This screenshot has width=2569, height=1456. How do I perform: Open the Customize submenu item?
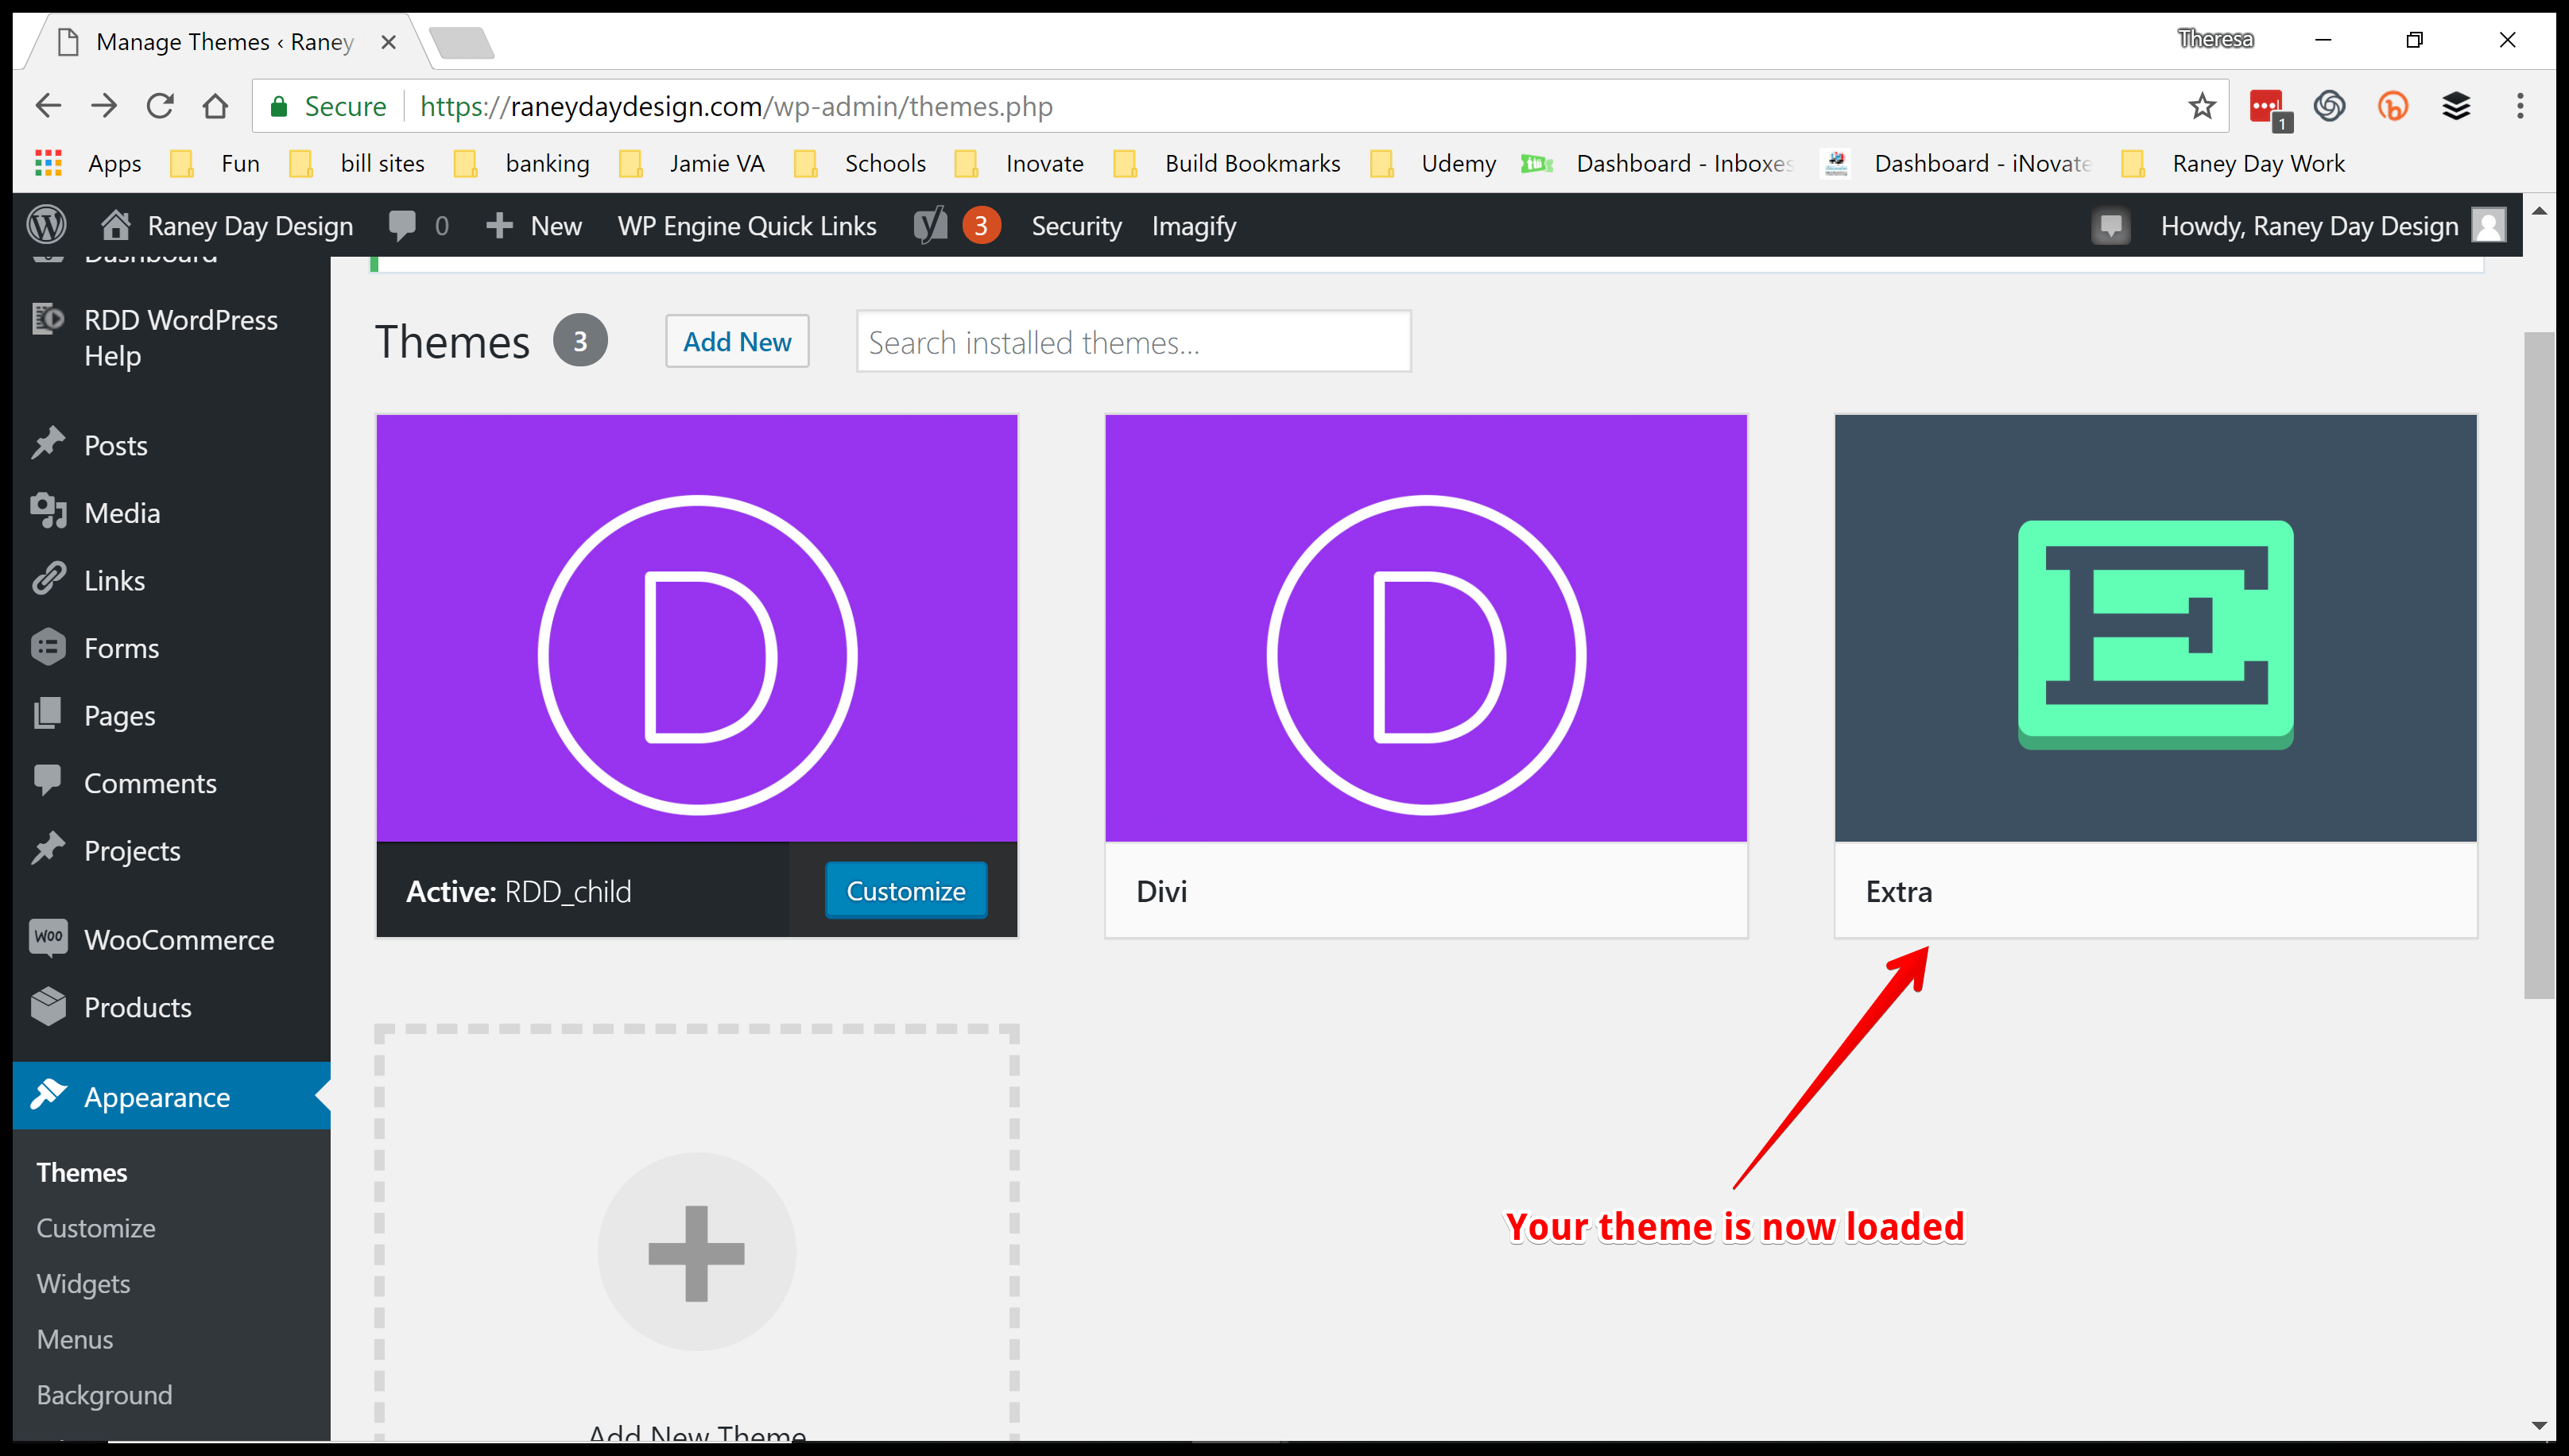96,1228
